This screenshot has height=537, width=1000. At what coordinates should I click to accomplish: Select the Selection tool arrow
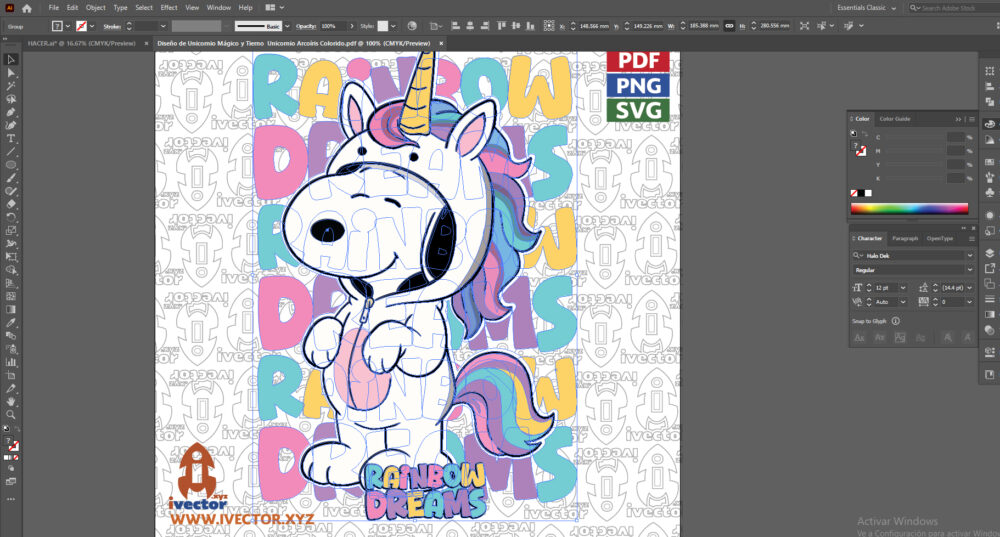[11, 59]
